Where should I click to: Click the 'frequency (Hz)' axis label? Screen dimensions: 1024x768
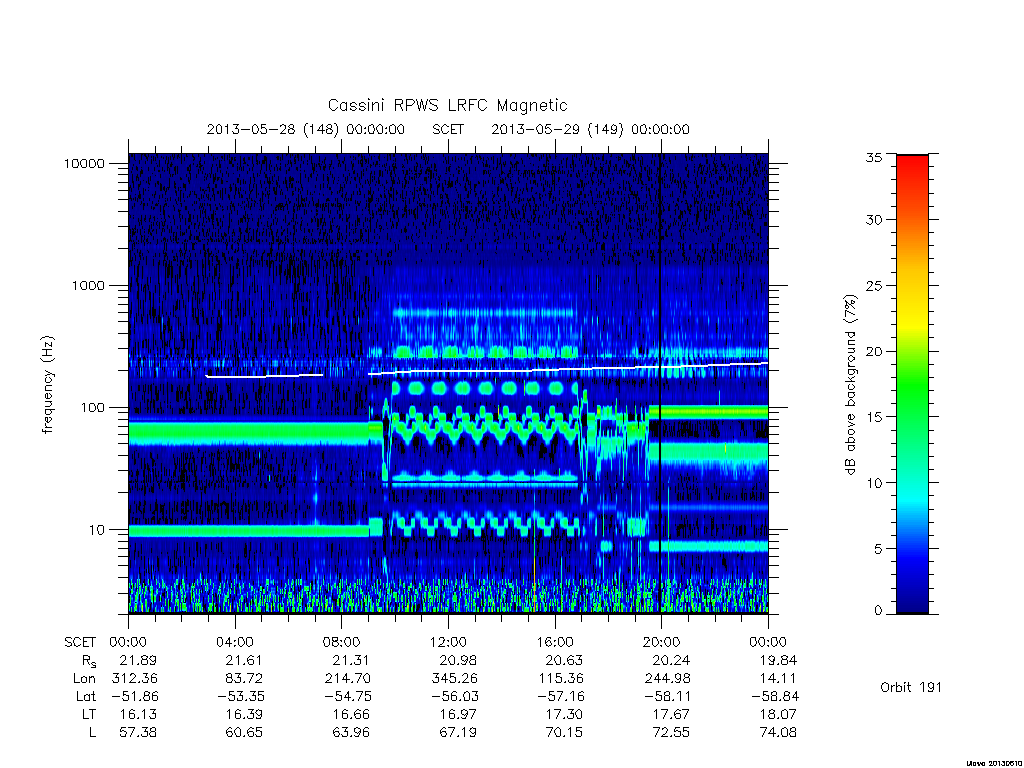click(x=48, y=385)
